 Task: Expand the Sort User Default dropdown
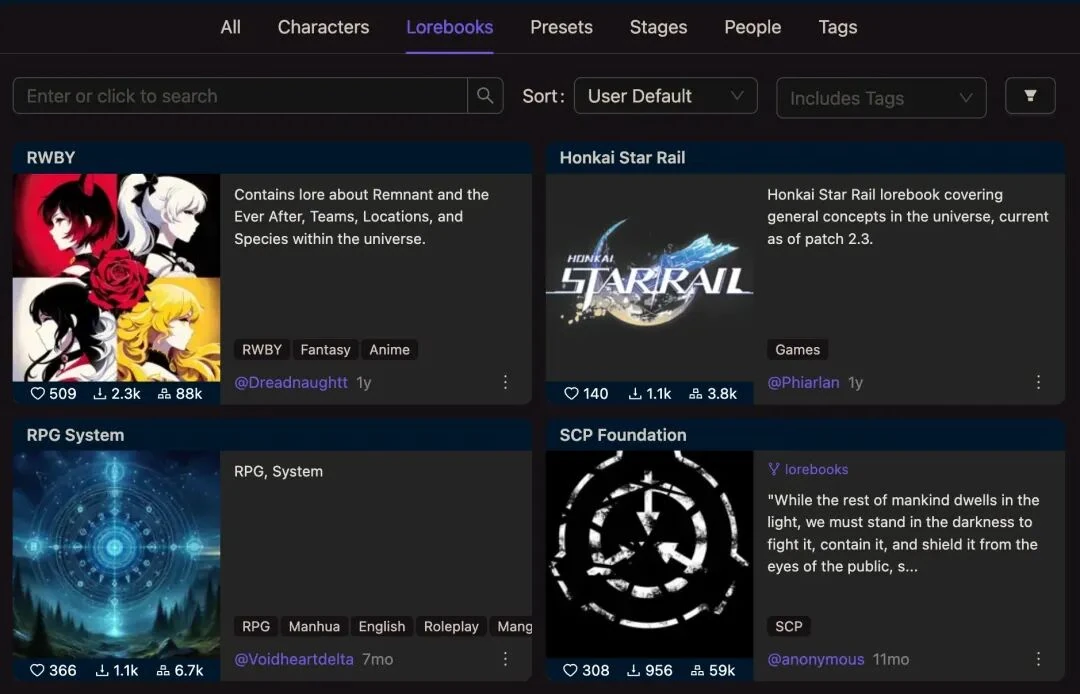665,96
